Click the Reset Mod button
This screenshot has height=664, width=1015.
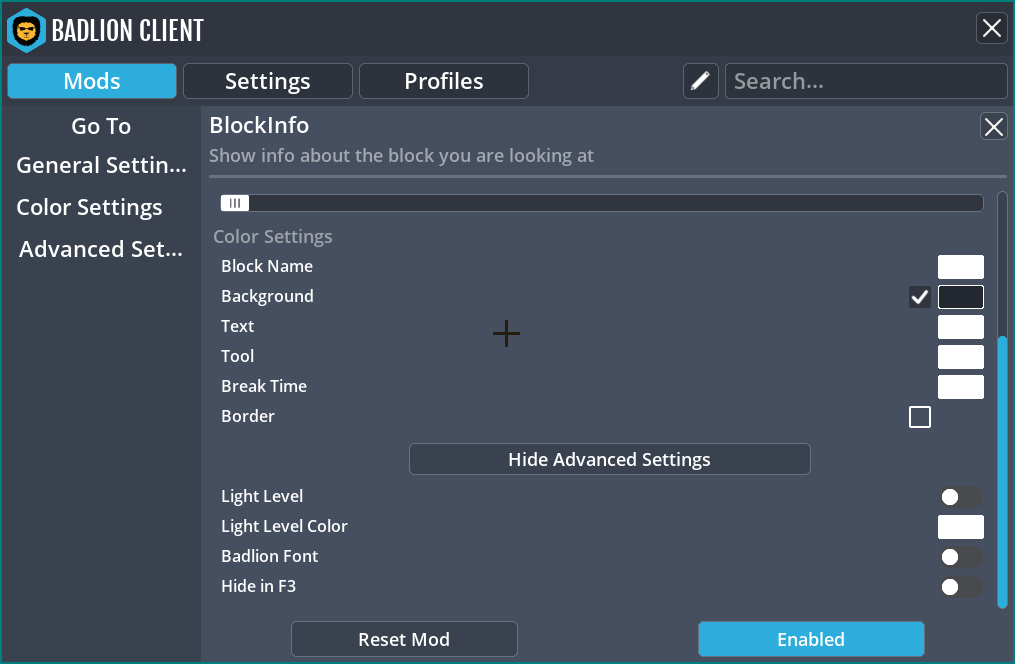[404, 639]
